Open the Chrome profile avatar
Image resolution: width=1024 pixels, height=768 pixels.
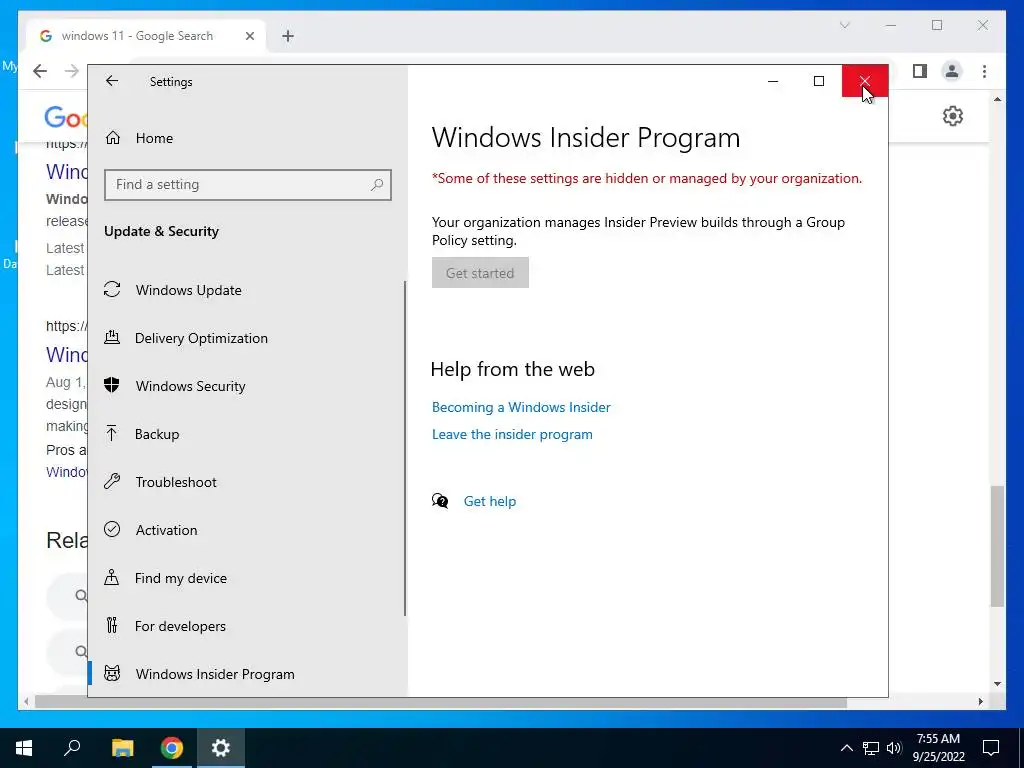952,71
